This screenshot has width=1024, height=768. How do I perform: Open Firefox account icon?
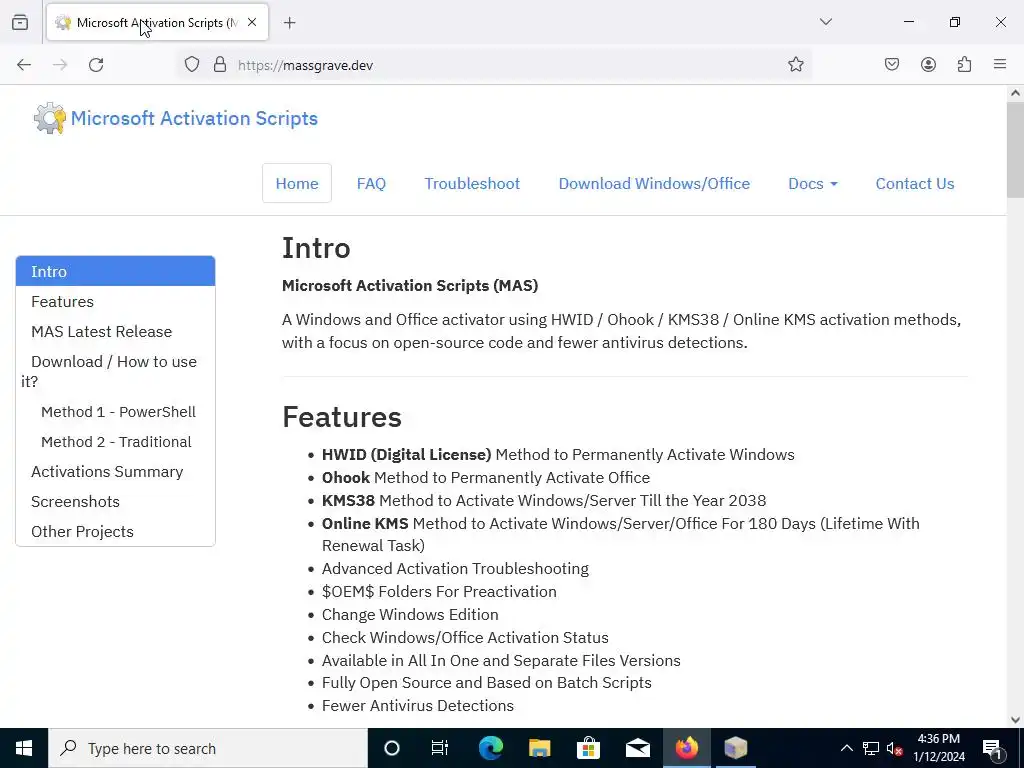(928, 64)
